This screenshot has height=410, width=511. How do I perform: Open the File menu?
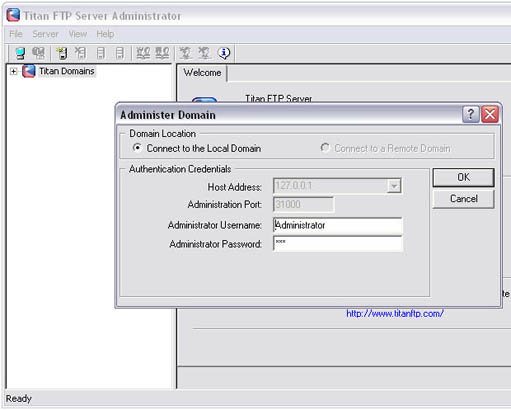tap(16, 34)
